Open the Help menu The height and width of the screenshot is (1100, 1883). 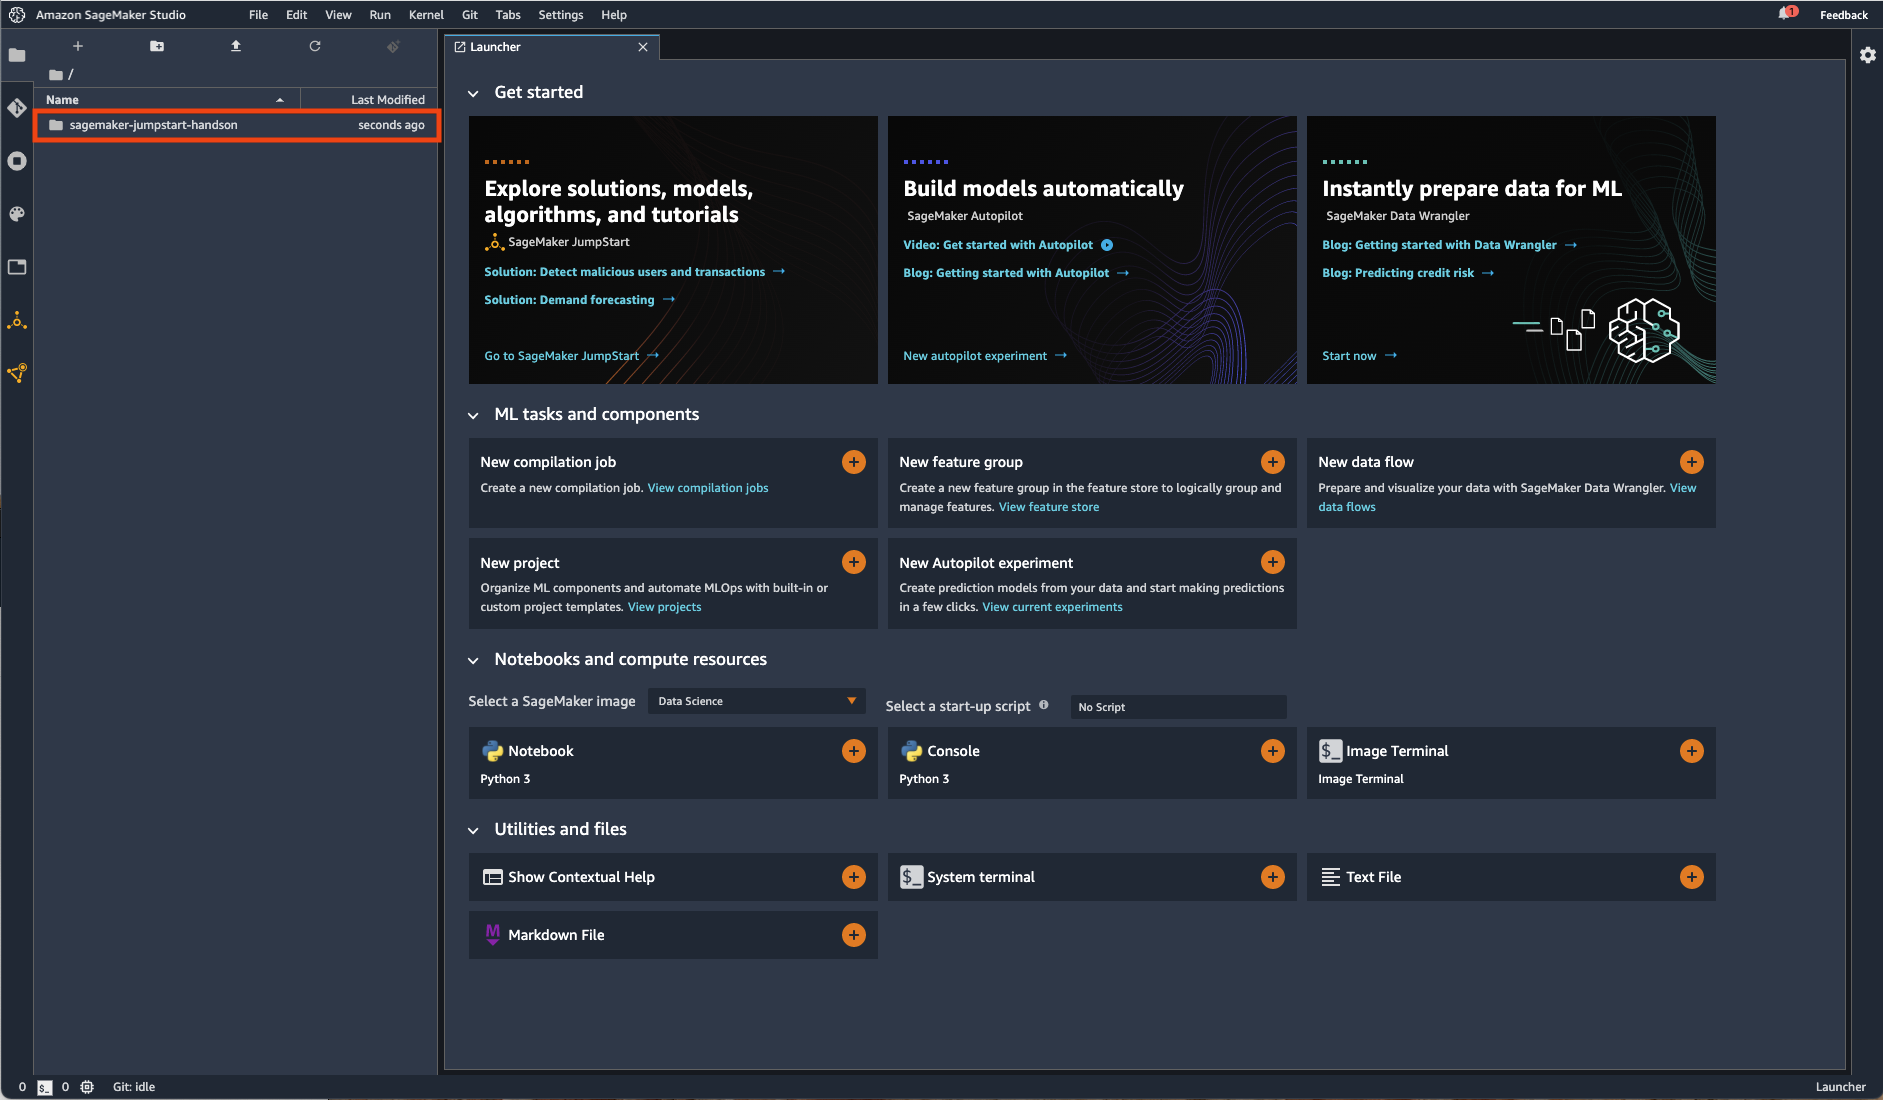point(614,15)
